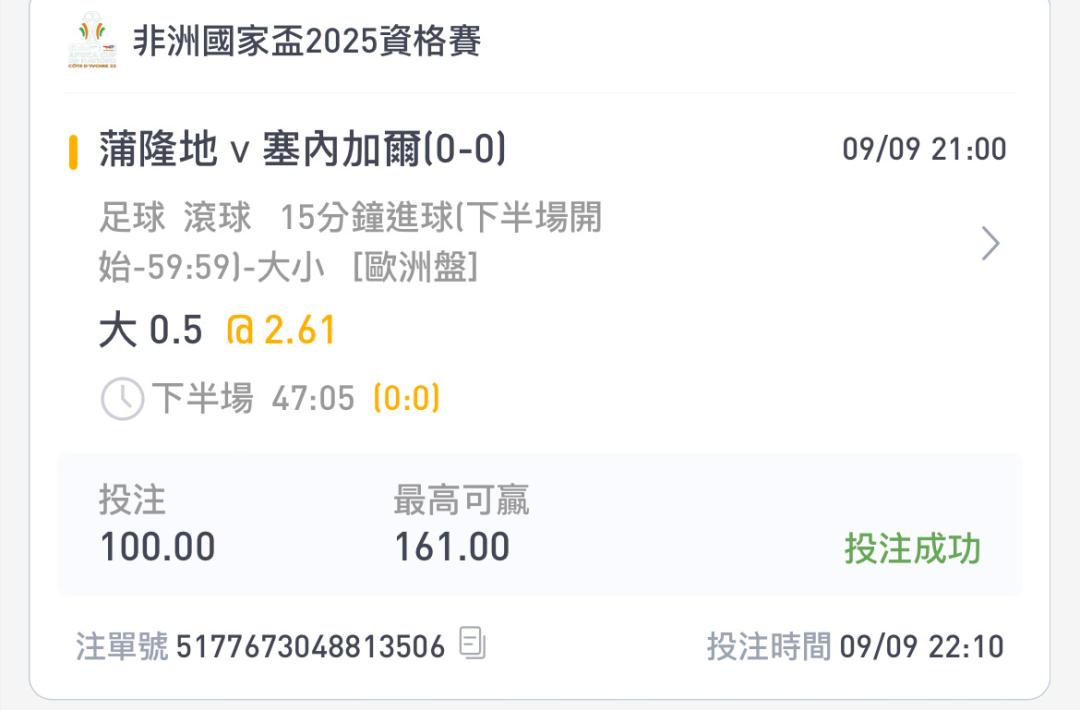
Task: Click the 下半場 47:05 match time
Action: 253,399
